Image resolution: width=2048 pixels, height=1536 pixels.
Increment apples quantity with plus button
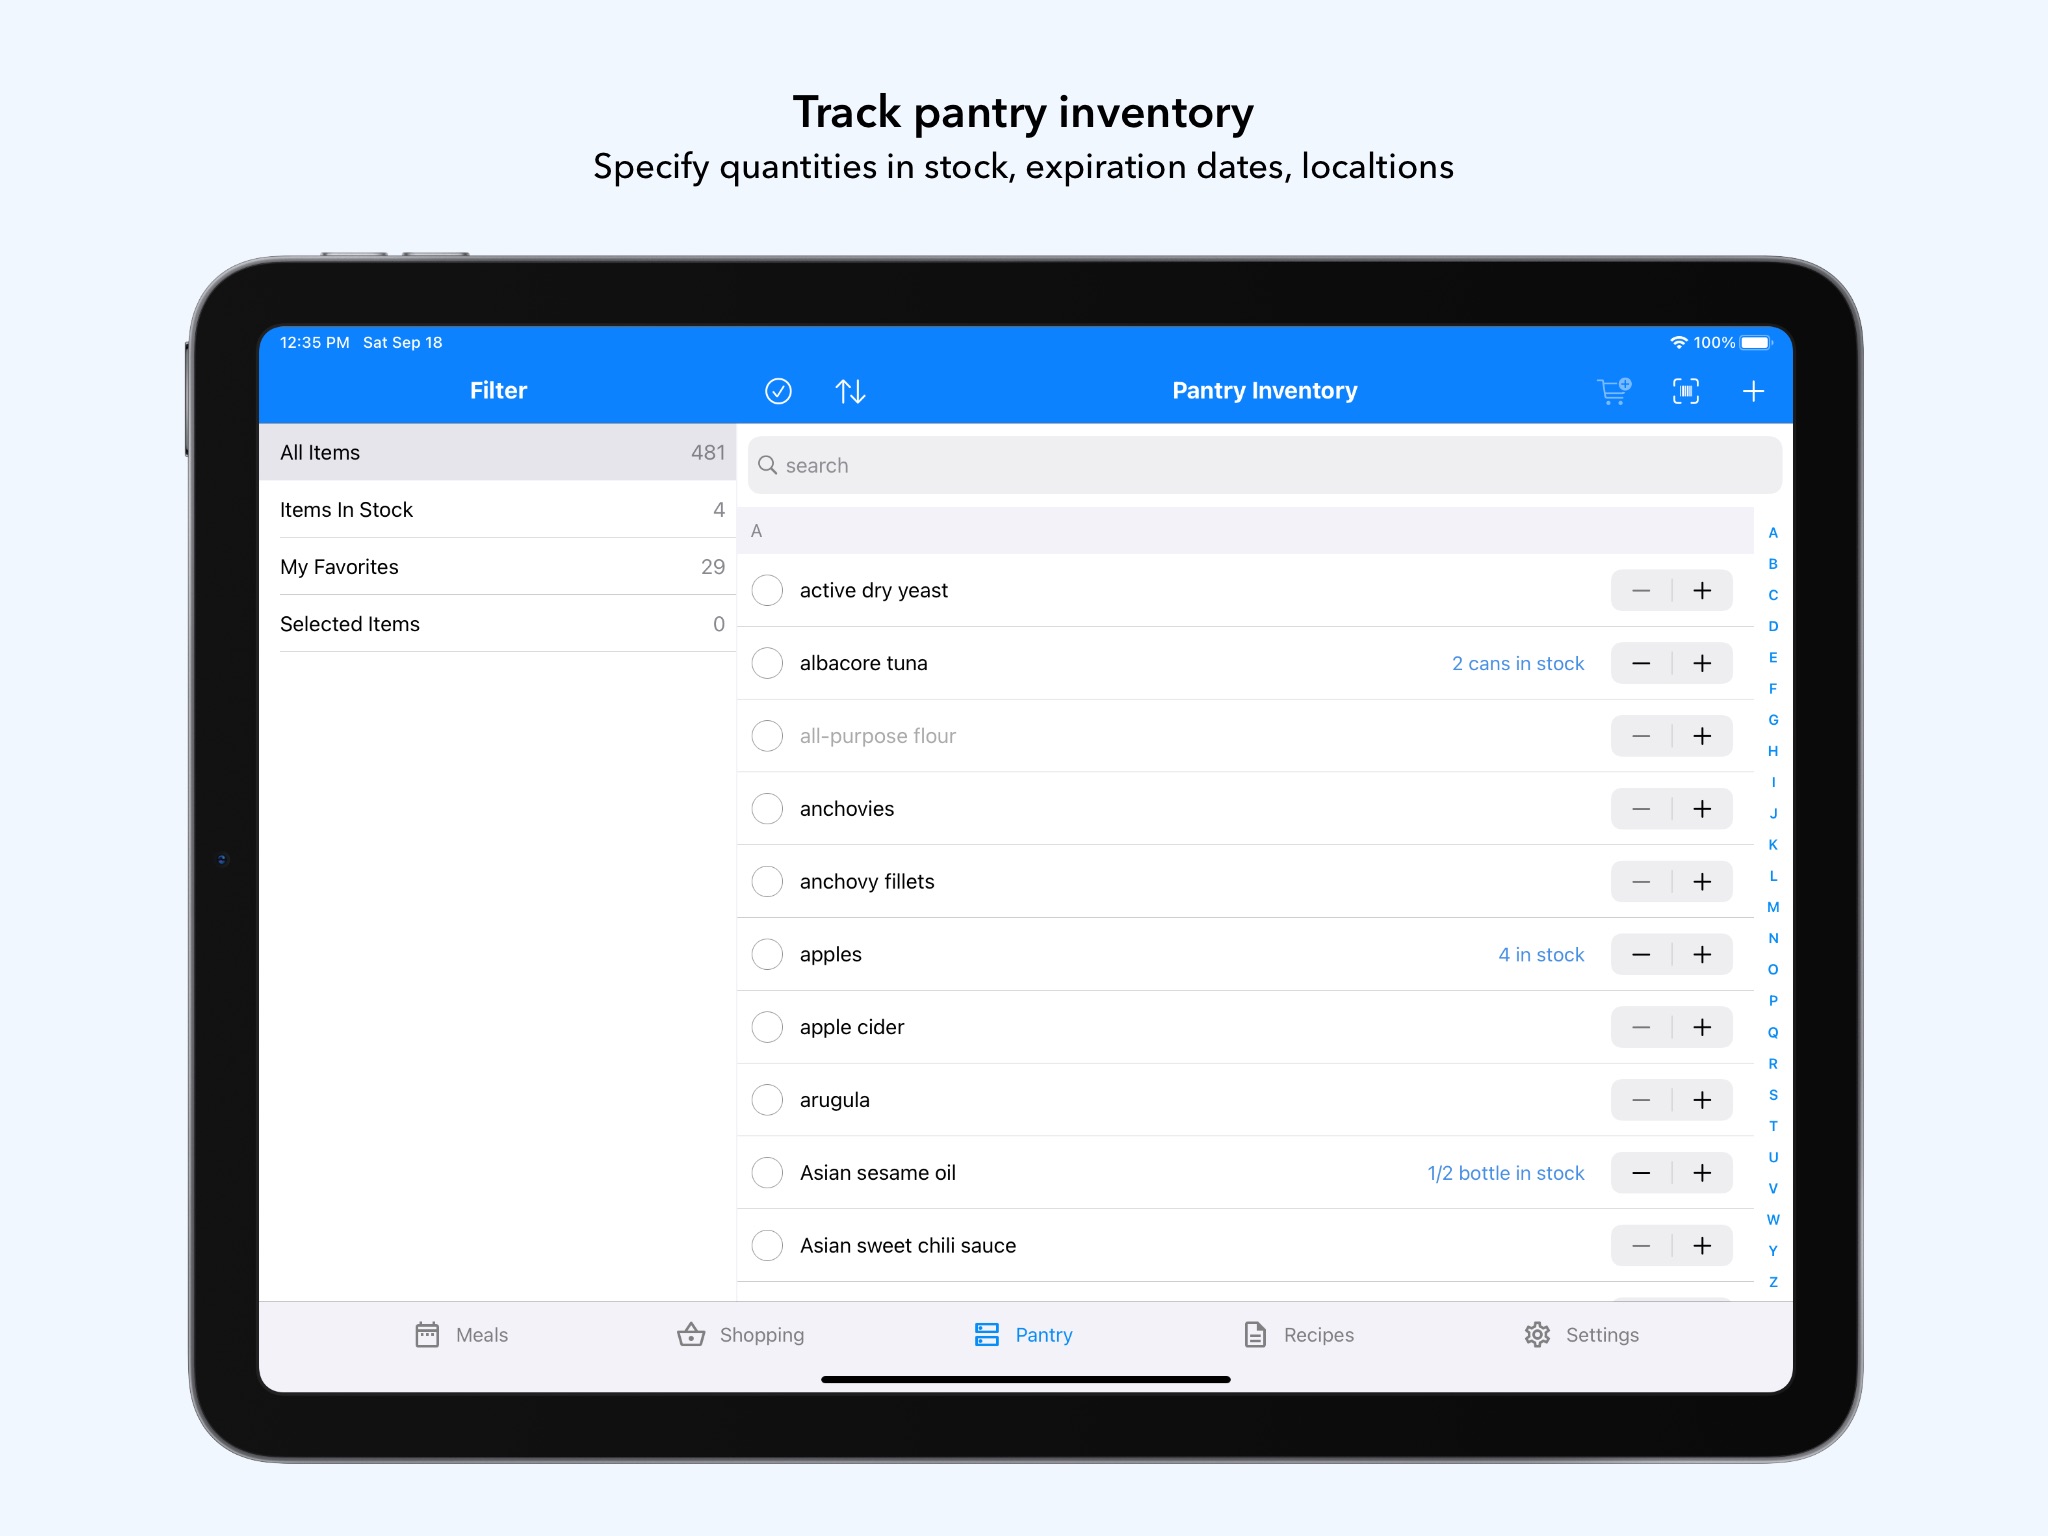(x=1703, y=954)
